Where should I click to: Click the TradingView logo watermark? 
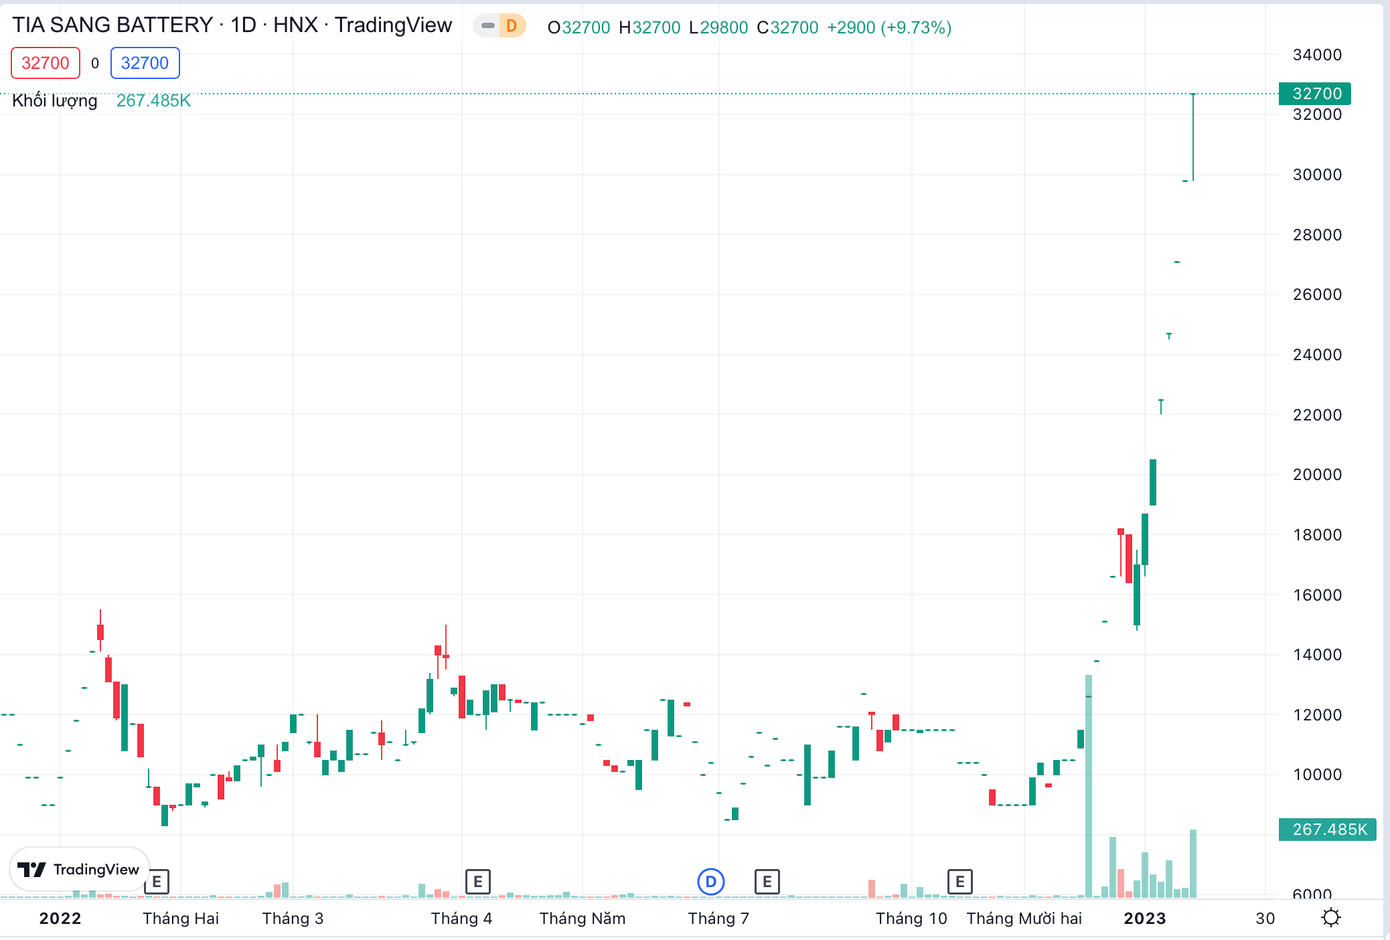[x=79, y=869]
